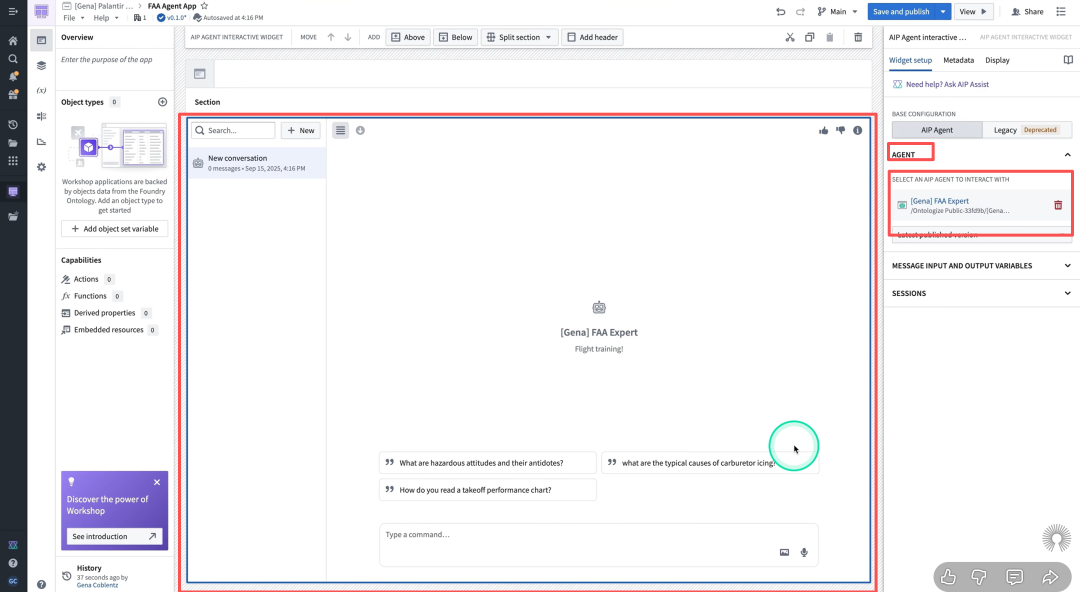Click See introduction in Workshop card
The height and width of the screenshot is (592, 1080).
coord(114,536)
